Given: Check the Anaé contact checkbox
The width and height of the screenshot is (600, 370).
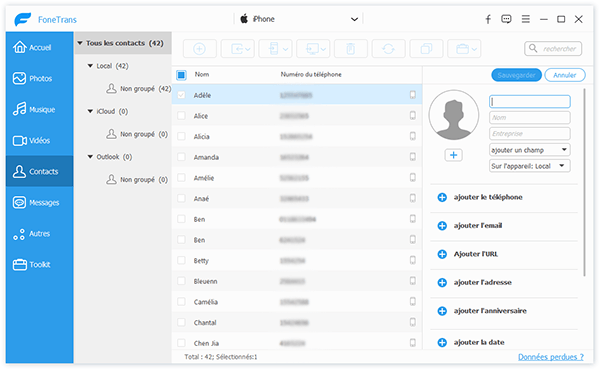Looking at the screenshot, I should [x=181, y=198].
